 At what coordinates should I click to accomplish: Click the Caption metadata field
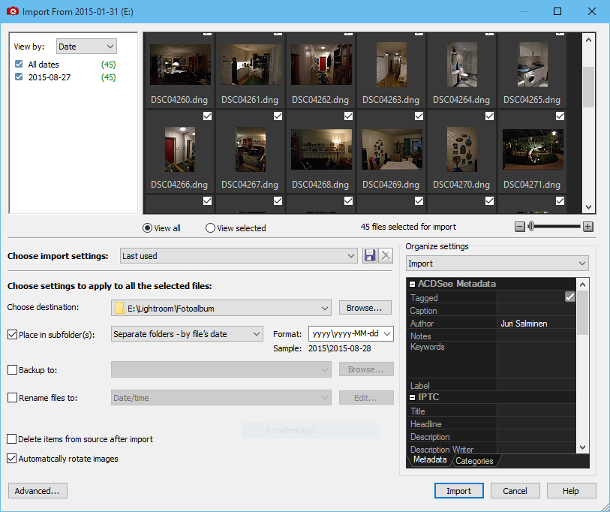click(536, 310)
